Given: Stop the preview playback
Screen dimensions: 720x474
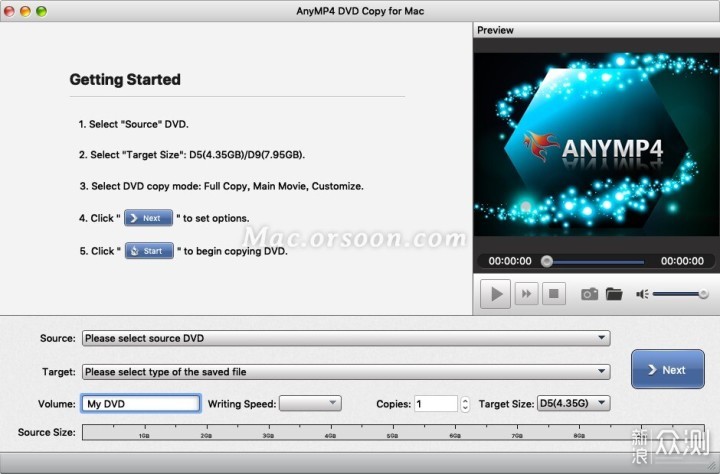Looking at the screenshot, I should (554, 293).
